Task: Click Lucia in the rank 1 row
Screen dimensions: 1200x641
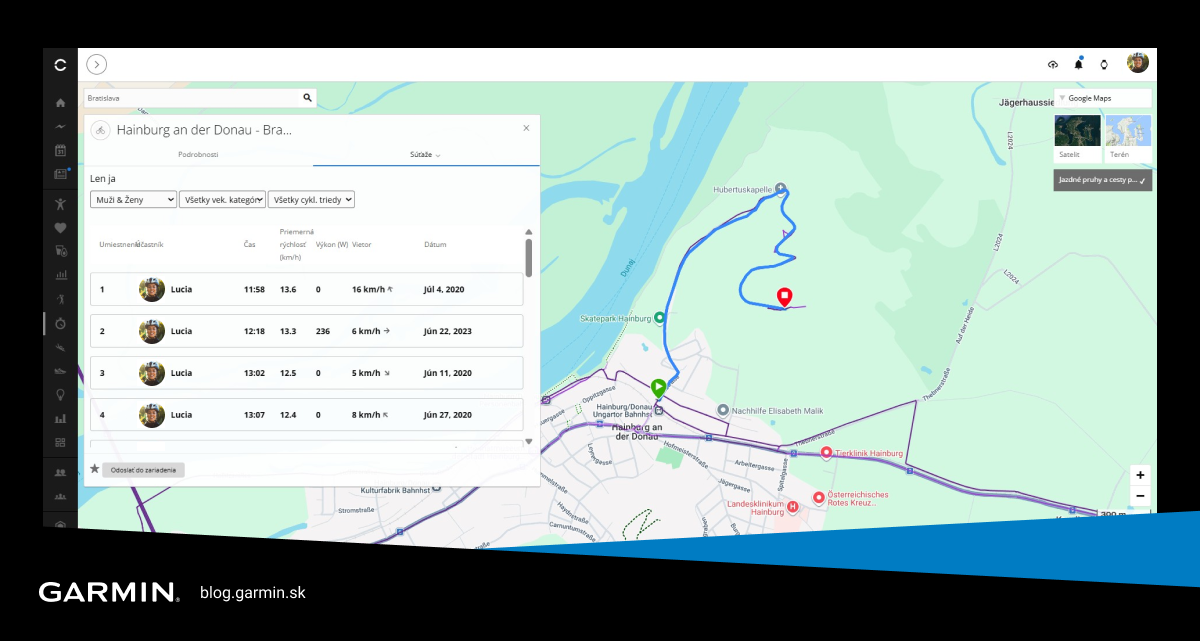Action: pyautogui.click(x=181, y=289)
